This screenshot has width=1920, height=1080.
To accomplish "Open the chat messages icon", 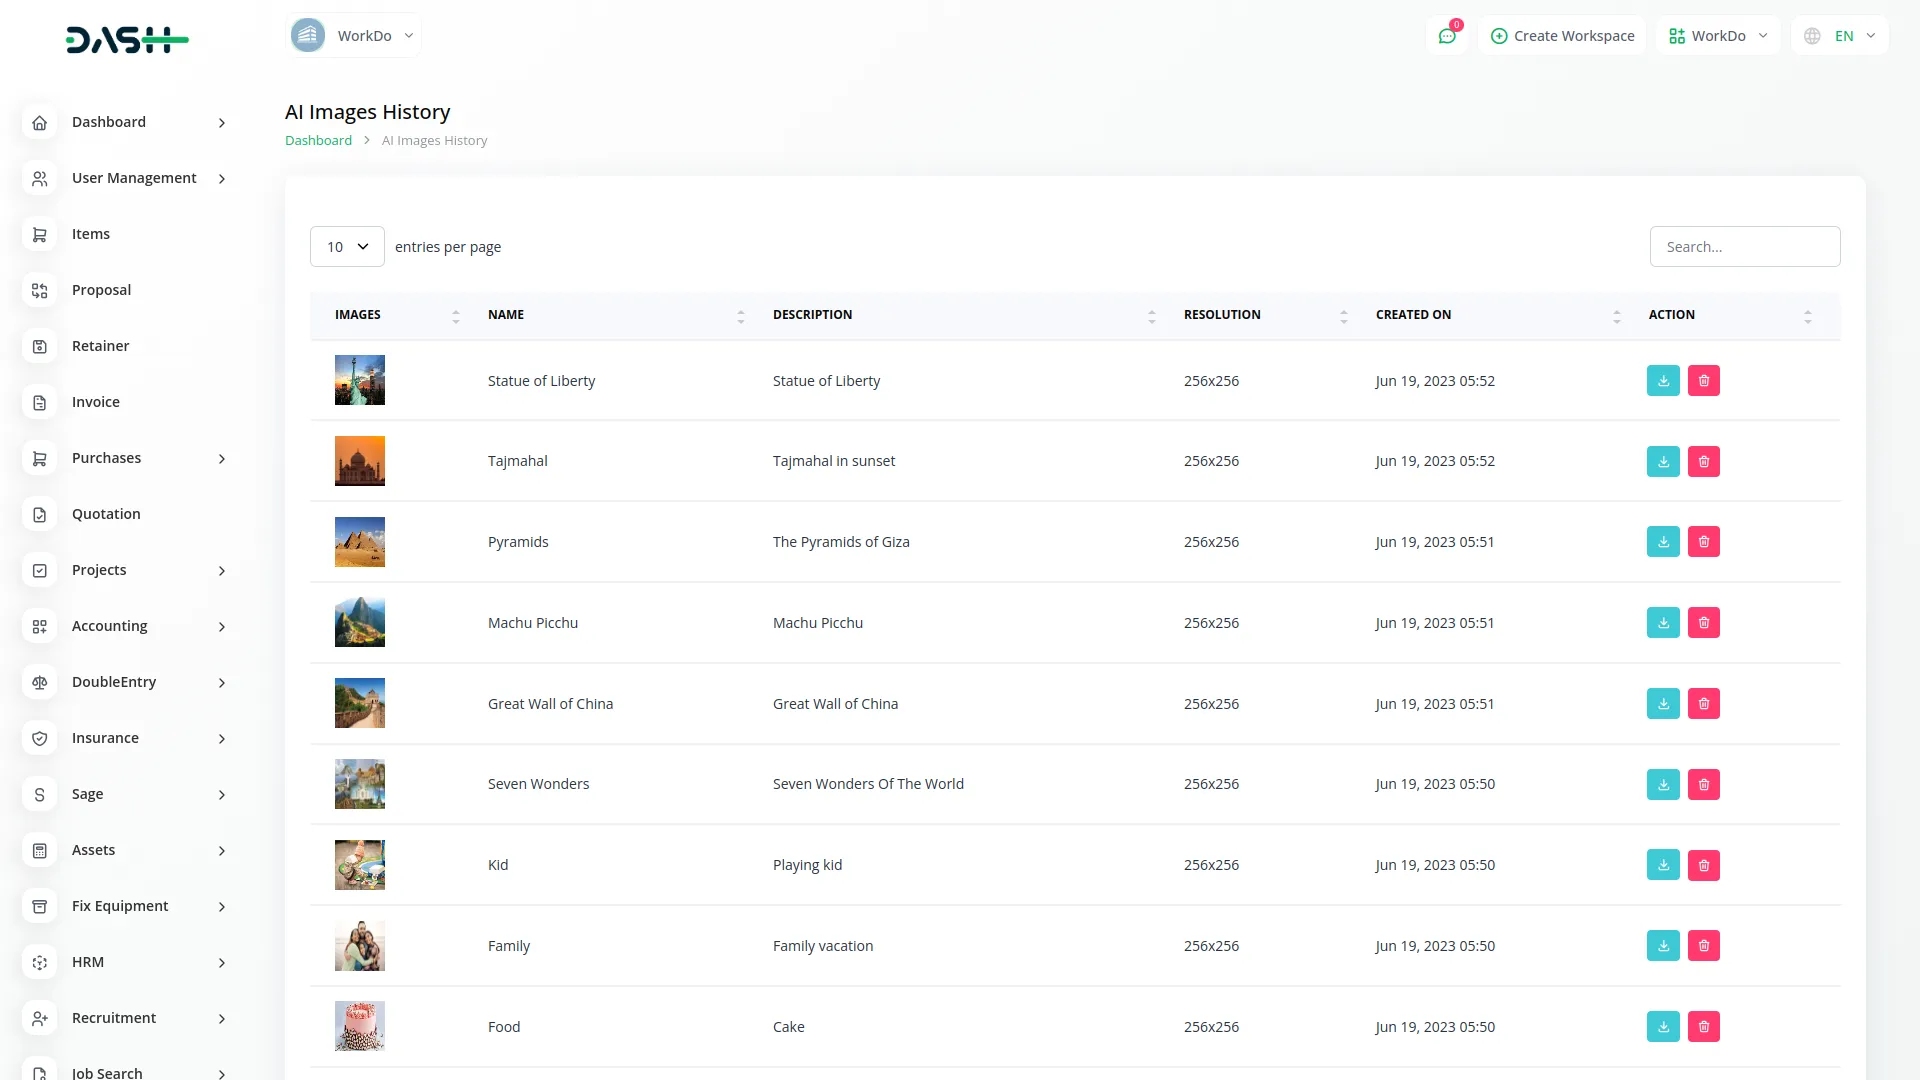I will pos(1447,36).
